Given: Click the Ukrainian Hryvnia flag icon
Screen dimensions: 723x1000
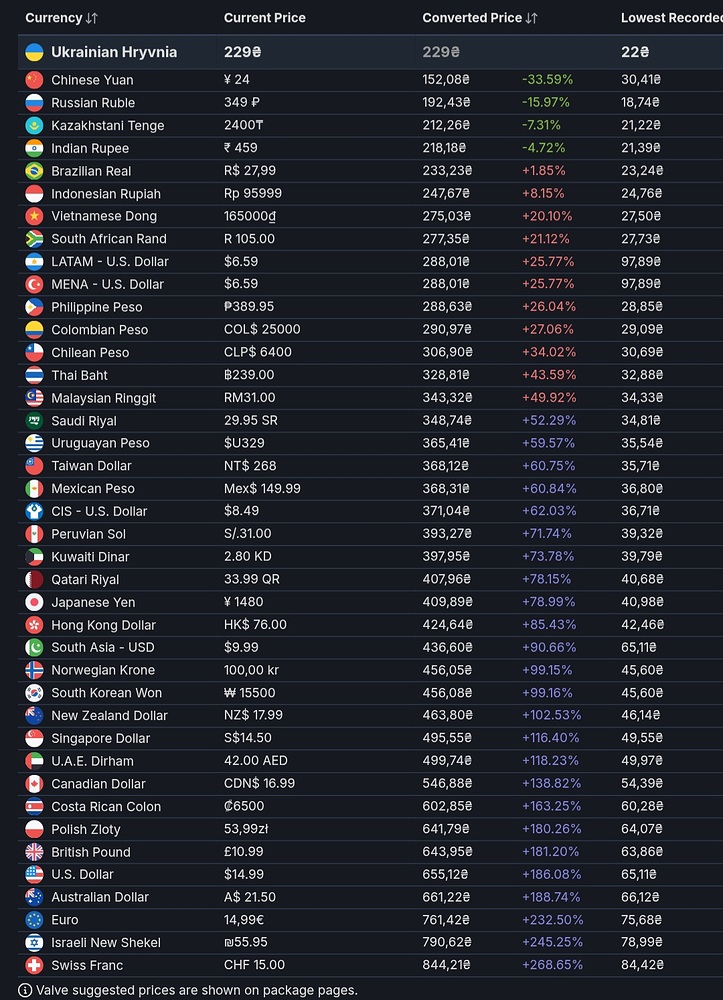Looking at the screenshot, I should point(34,51).
